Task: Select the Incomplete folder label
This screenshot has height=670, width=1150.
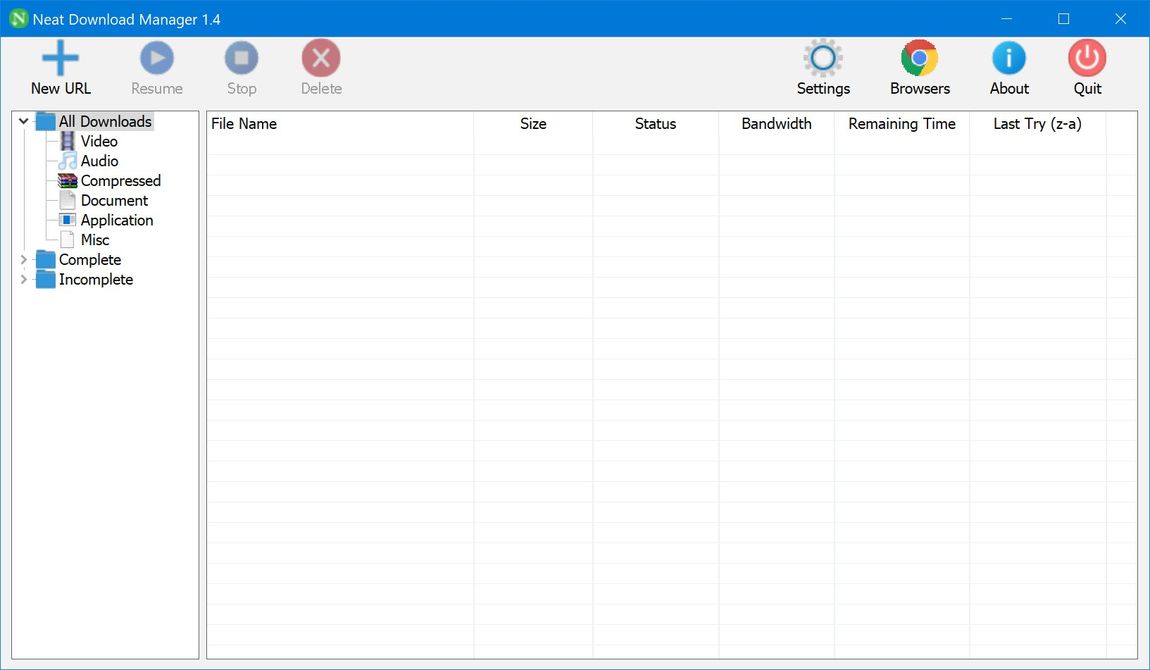Action: [x=95, y=279]
